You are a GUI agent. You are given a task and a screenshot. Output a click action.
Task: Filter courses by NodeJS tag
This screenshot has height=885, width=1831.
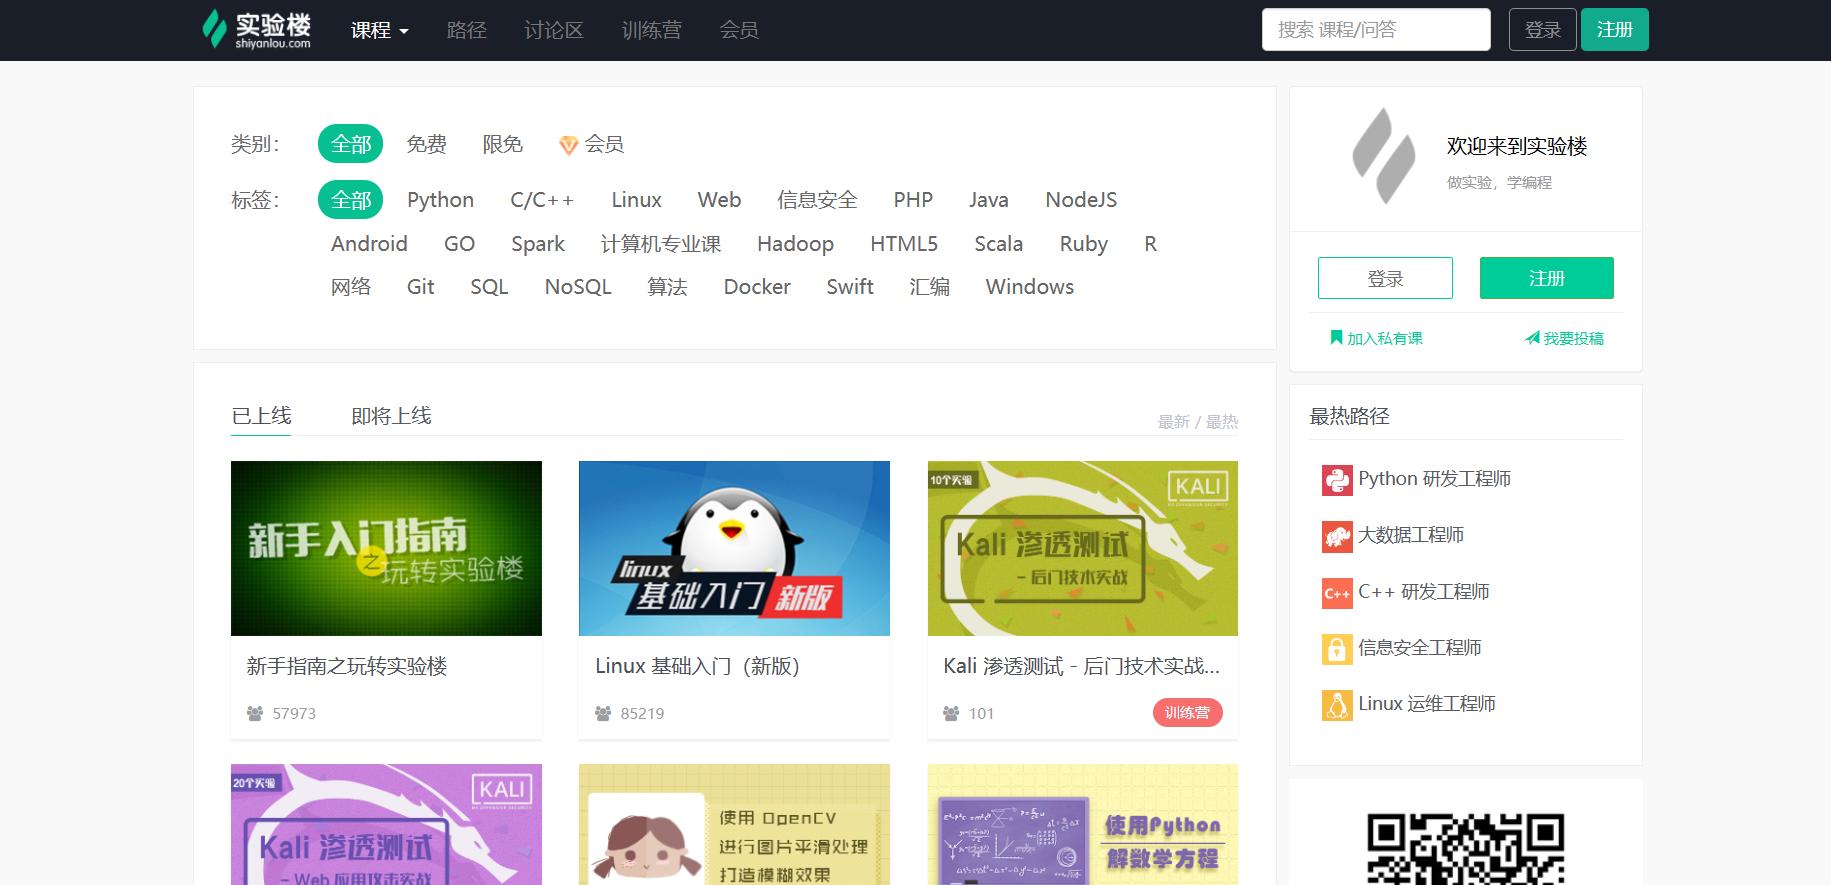tap(1081, 200)
